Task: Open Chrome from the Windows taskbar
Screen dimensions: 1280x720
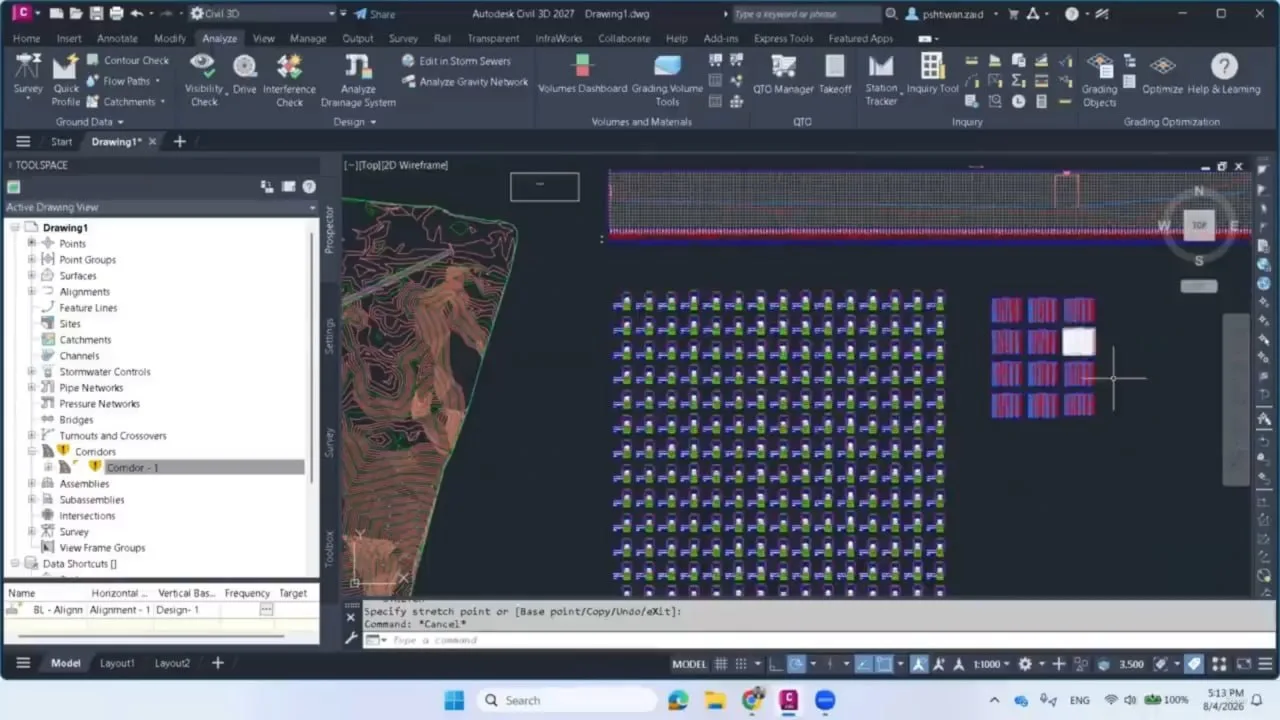Action: (752, 700)
